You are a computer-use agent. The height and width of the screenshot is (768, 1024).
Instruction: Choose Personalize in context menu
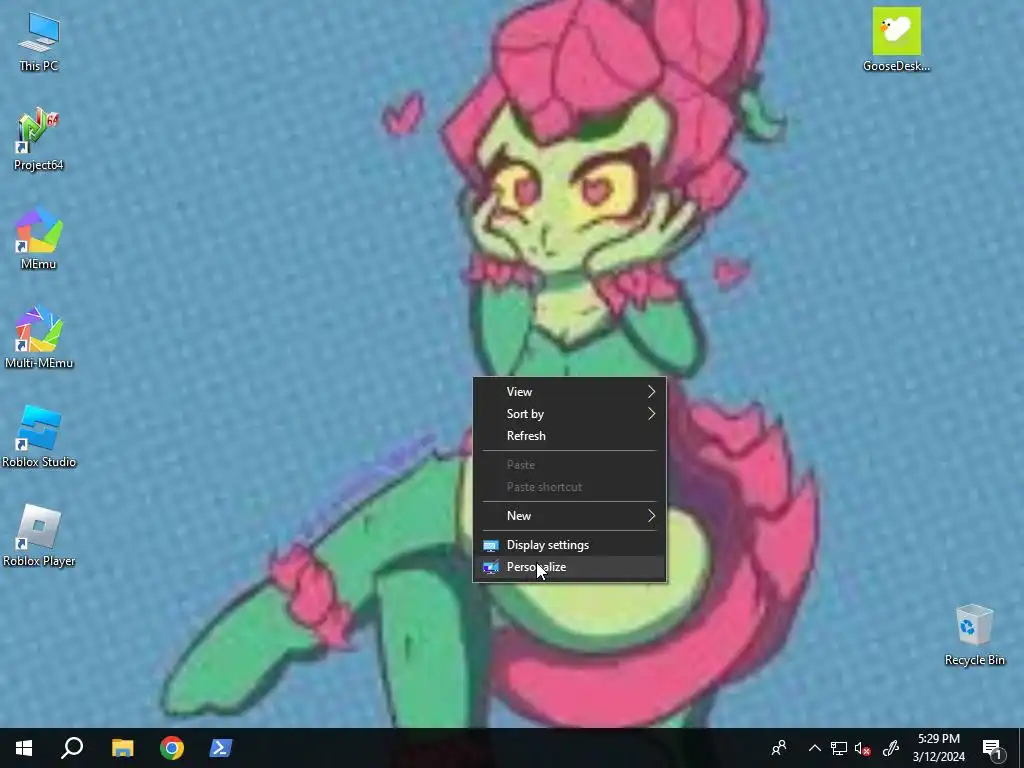(x=569, y=567)
